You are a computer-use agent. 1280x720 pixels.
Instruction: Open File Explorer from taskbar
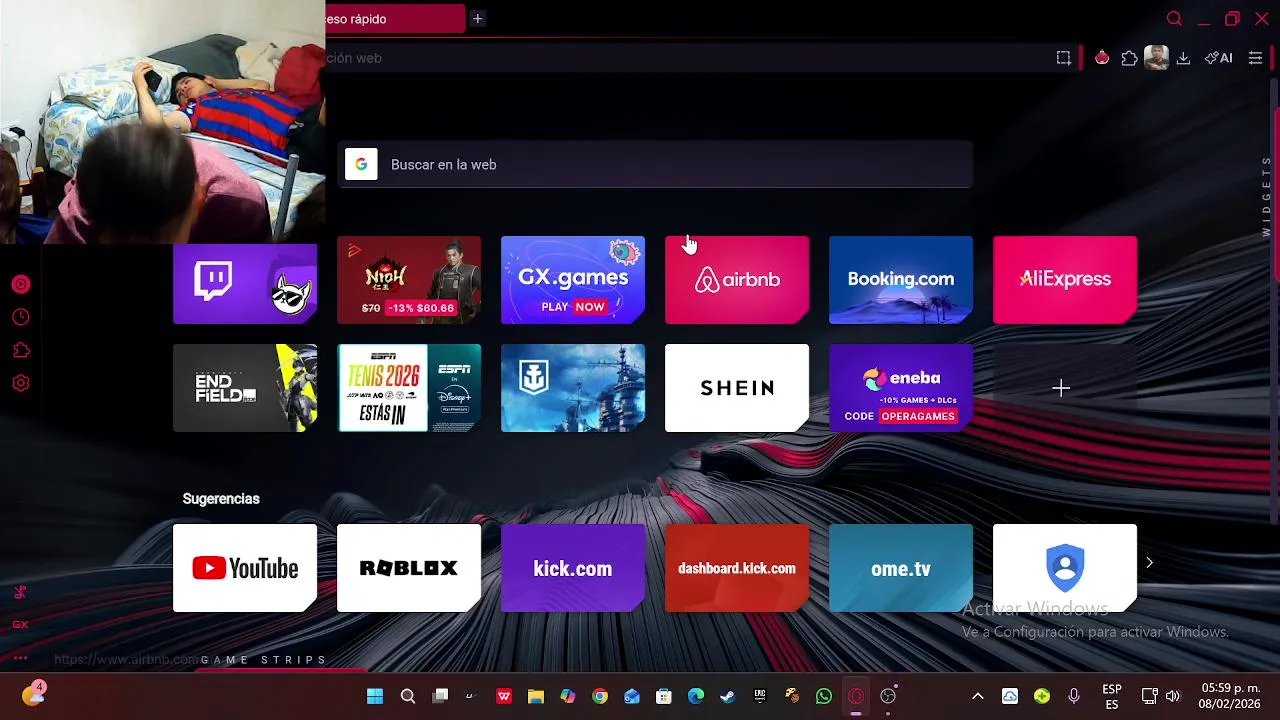(536, 696)
